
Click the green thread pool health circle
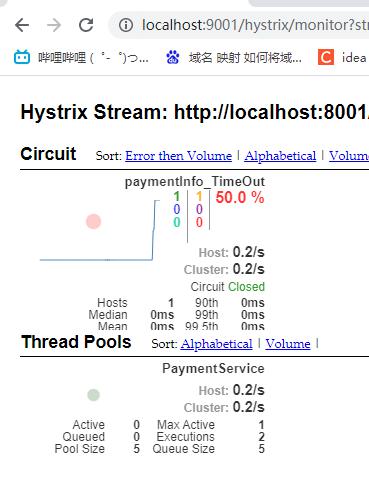point(93,395)
